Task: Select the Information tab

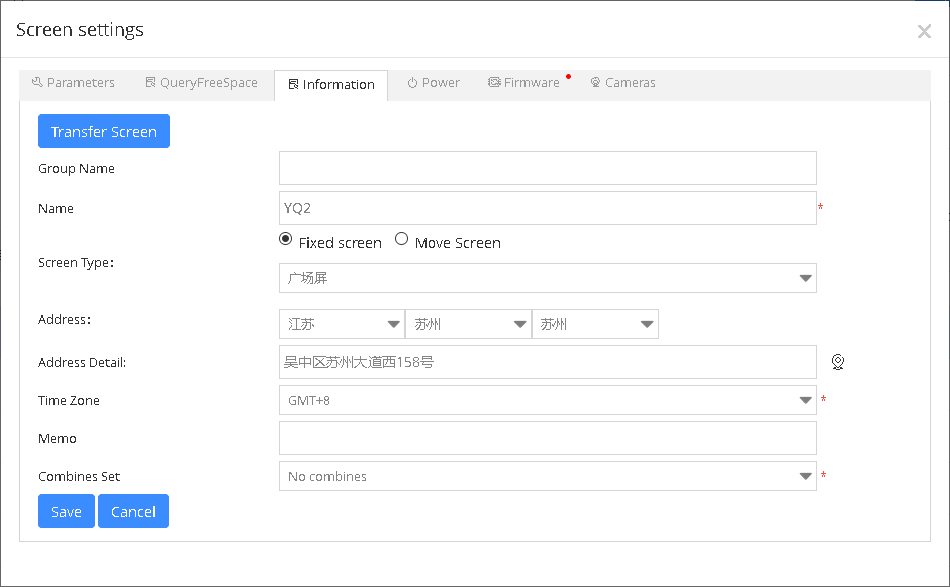Action: 331,85
